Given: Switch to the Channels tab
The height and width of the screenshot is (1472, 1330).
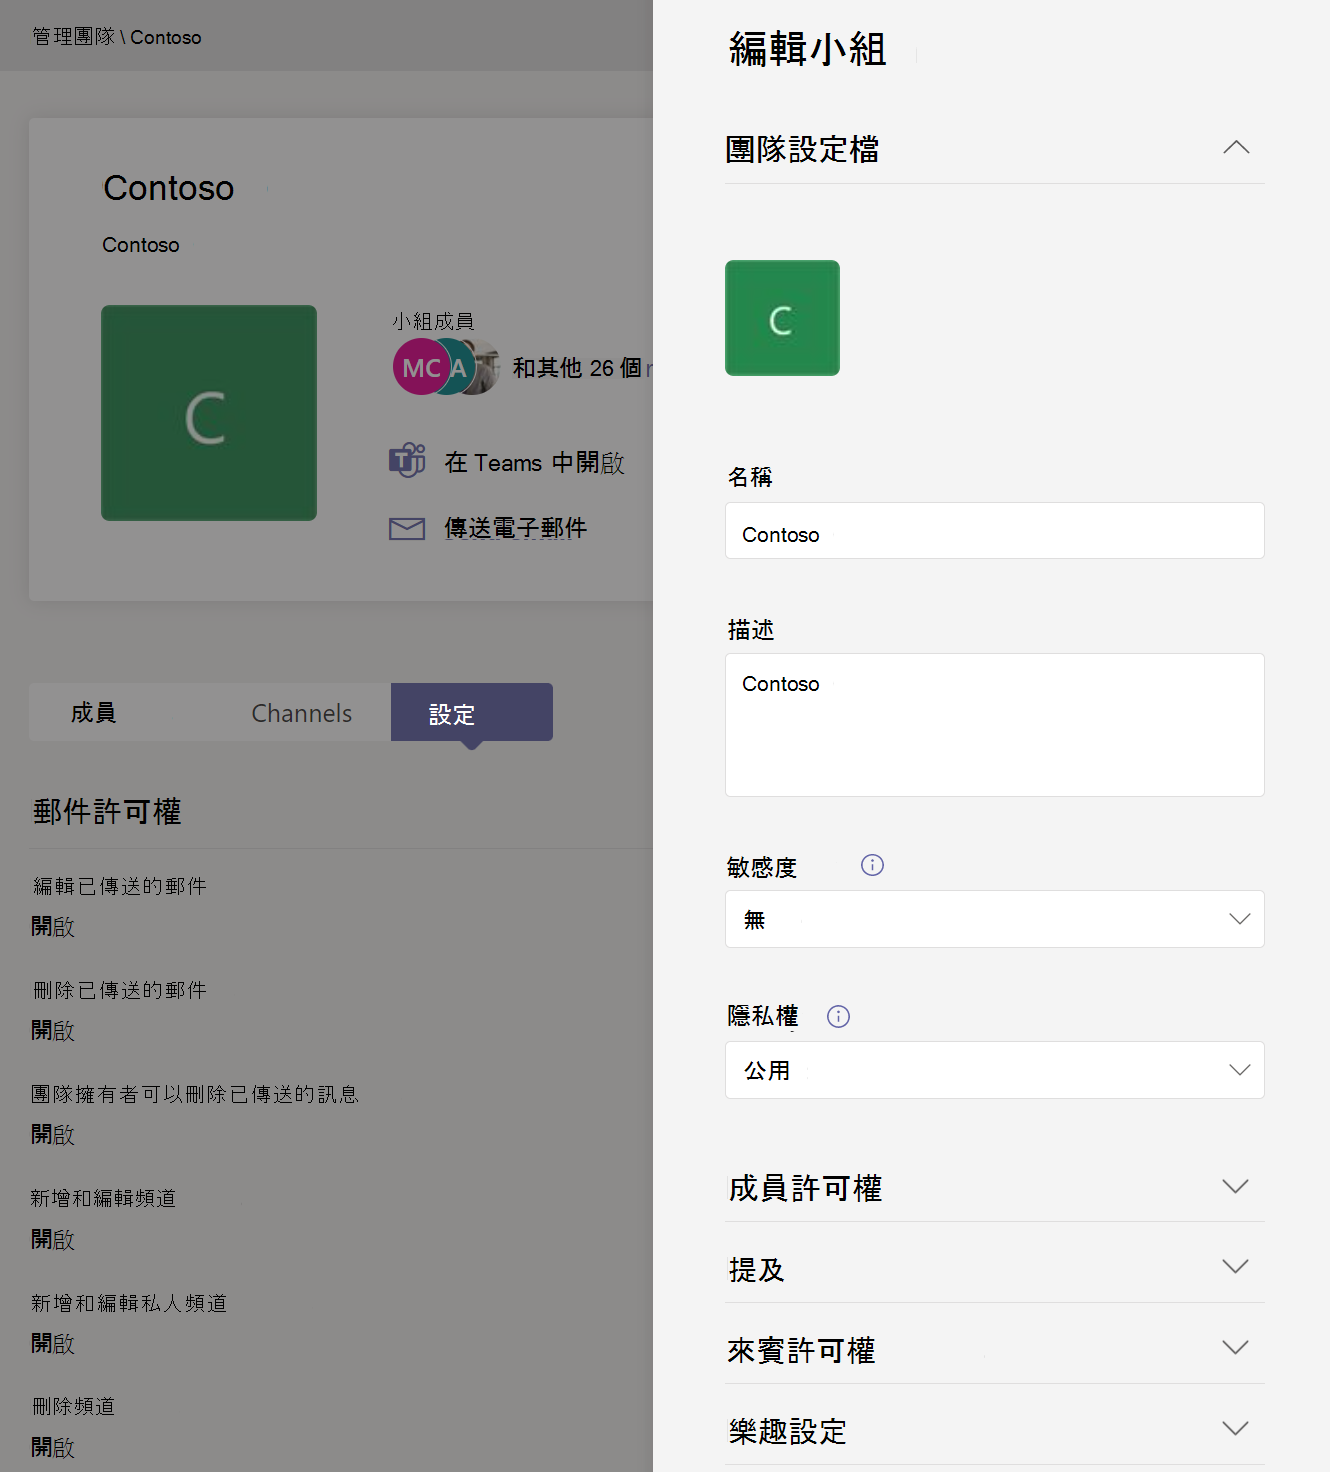Looking at the screenshot, I should point(301,713).
